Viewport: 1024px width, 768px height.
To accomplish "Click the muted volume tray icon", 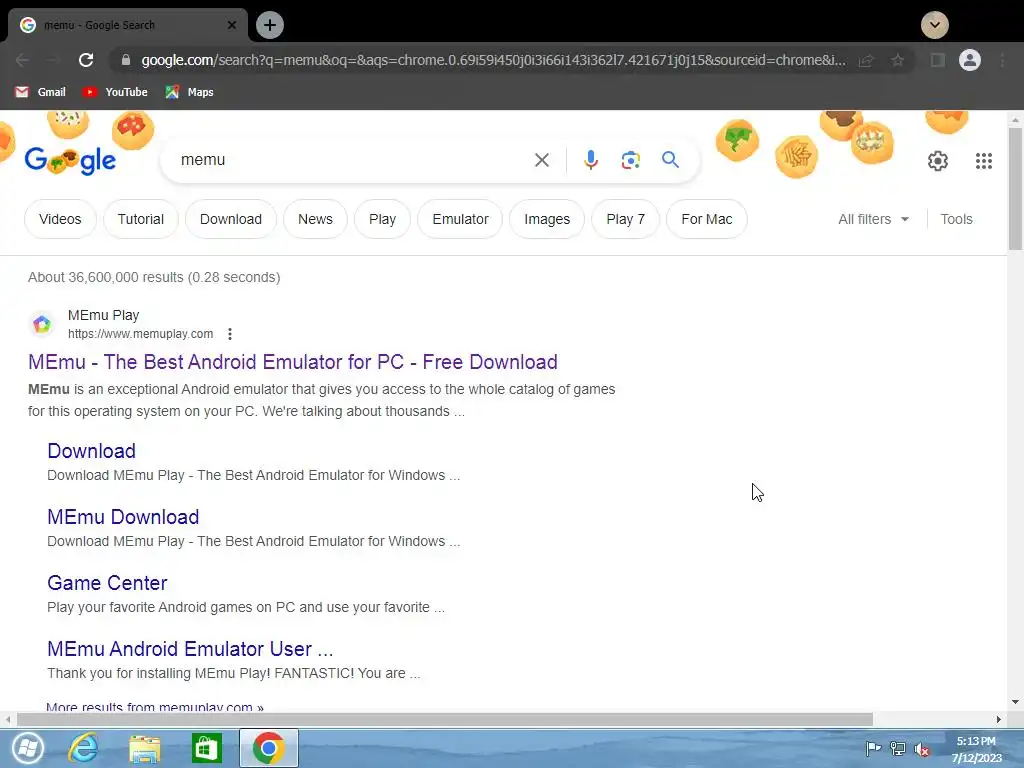I will [921, 749].
